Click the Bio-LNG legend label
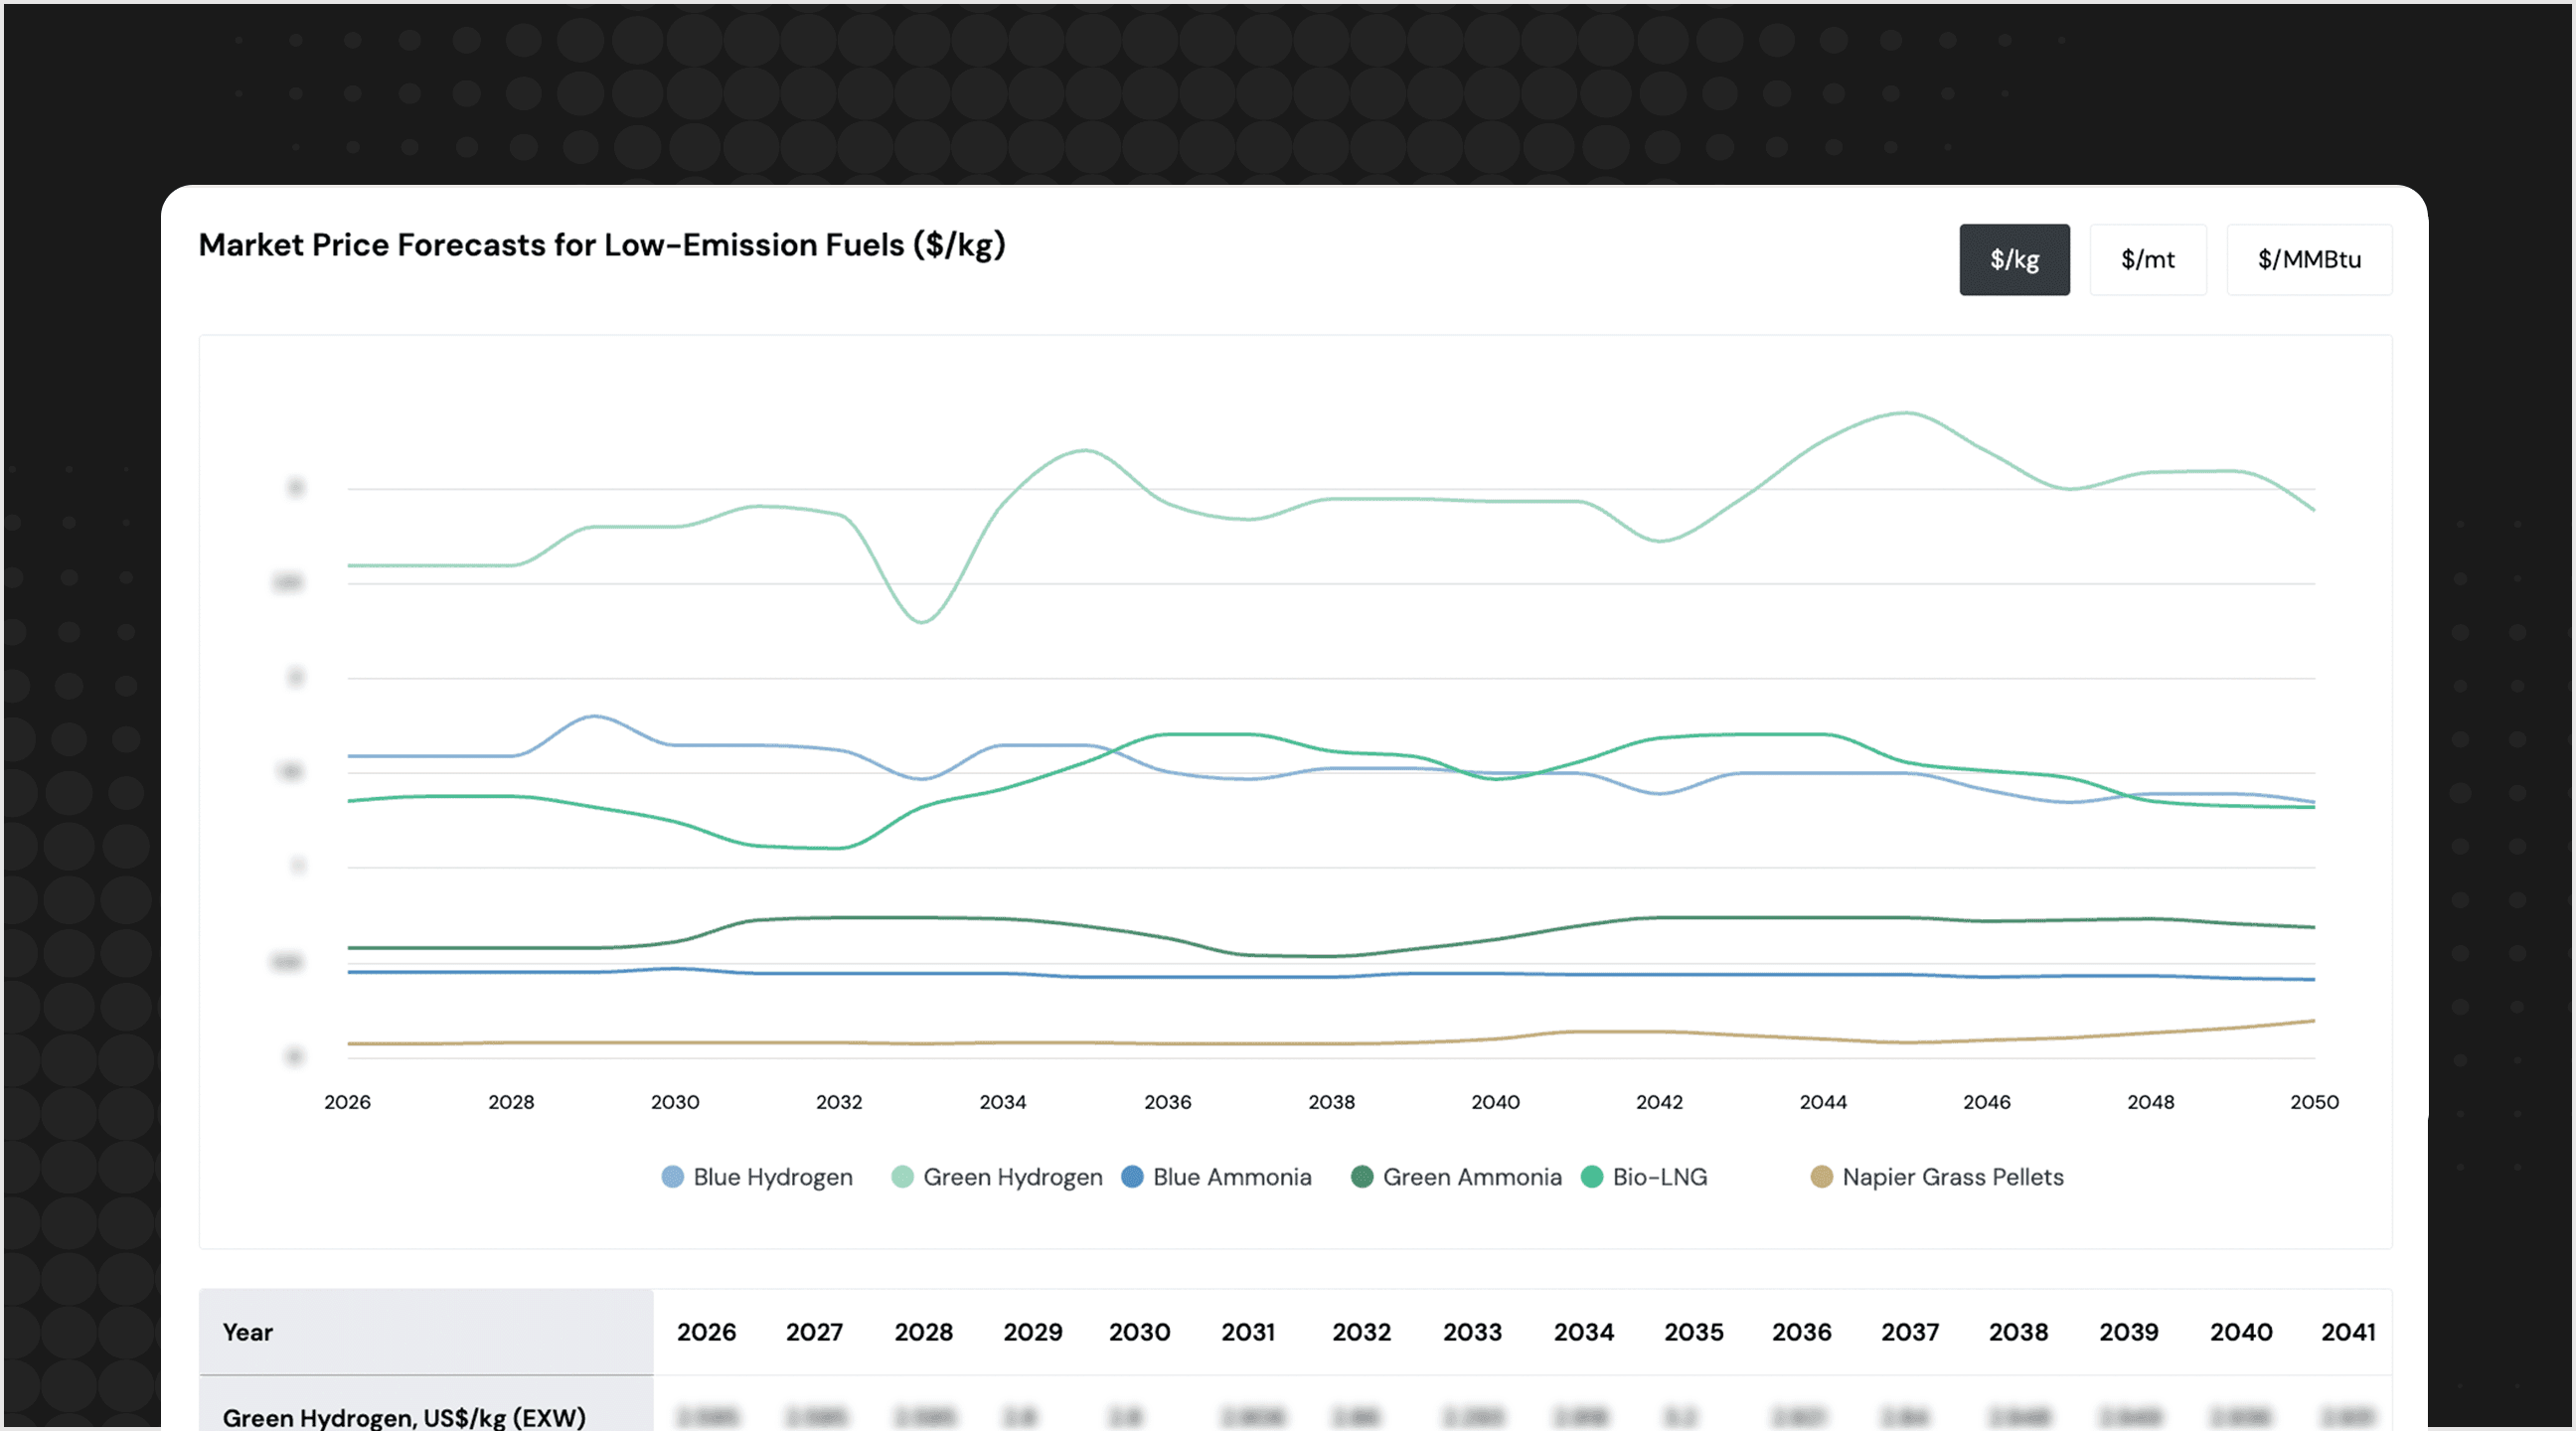Image resolution: width=2576 pixels, height=1431 pixels. 1659,1177
